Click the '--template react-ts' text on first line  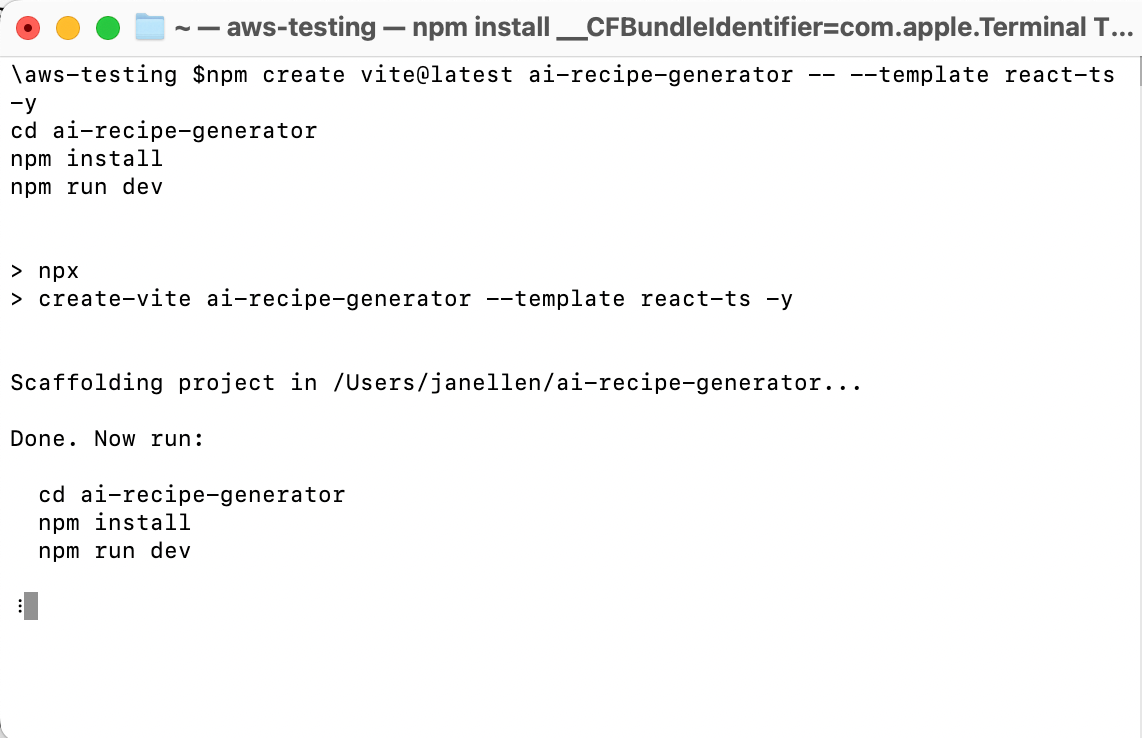point(982,75)
